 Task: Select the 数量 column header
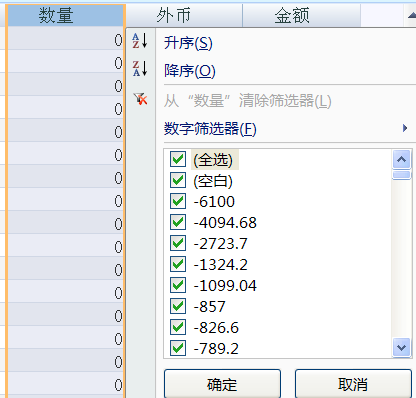pyautogui.click(x=65, y=15)
